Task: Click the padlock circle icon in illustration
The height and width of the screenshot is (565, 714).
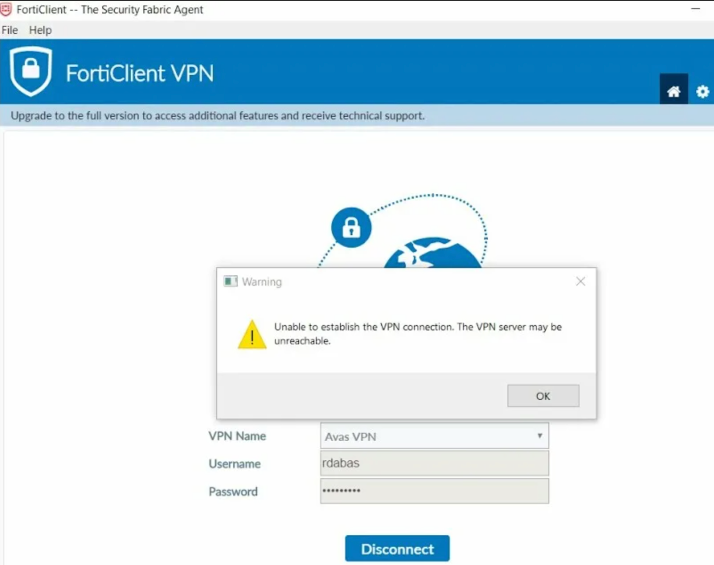Action: coord(351,227)
